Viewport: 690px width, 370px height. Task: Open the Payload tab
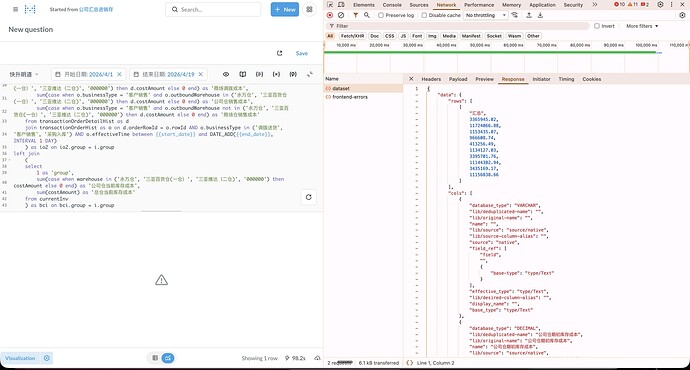pos(458,79)
